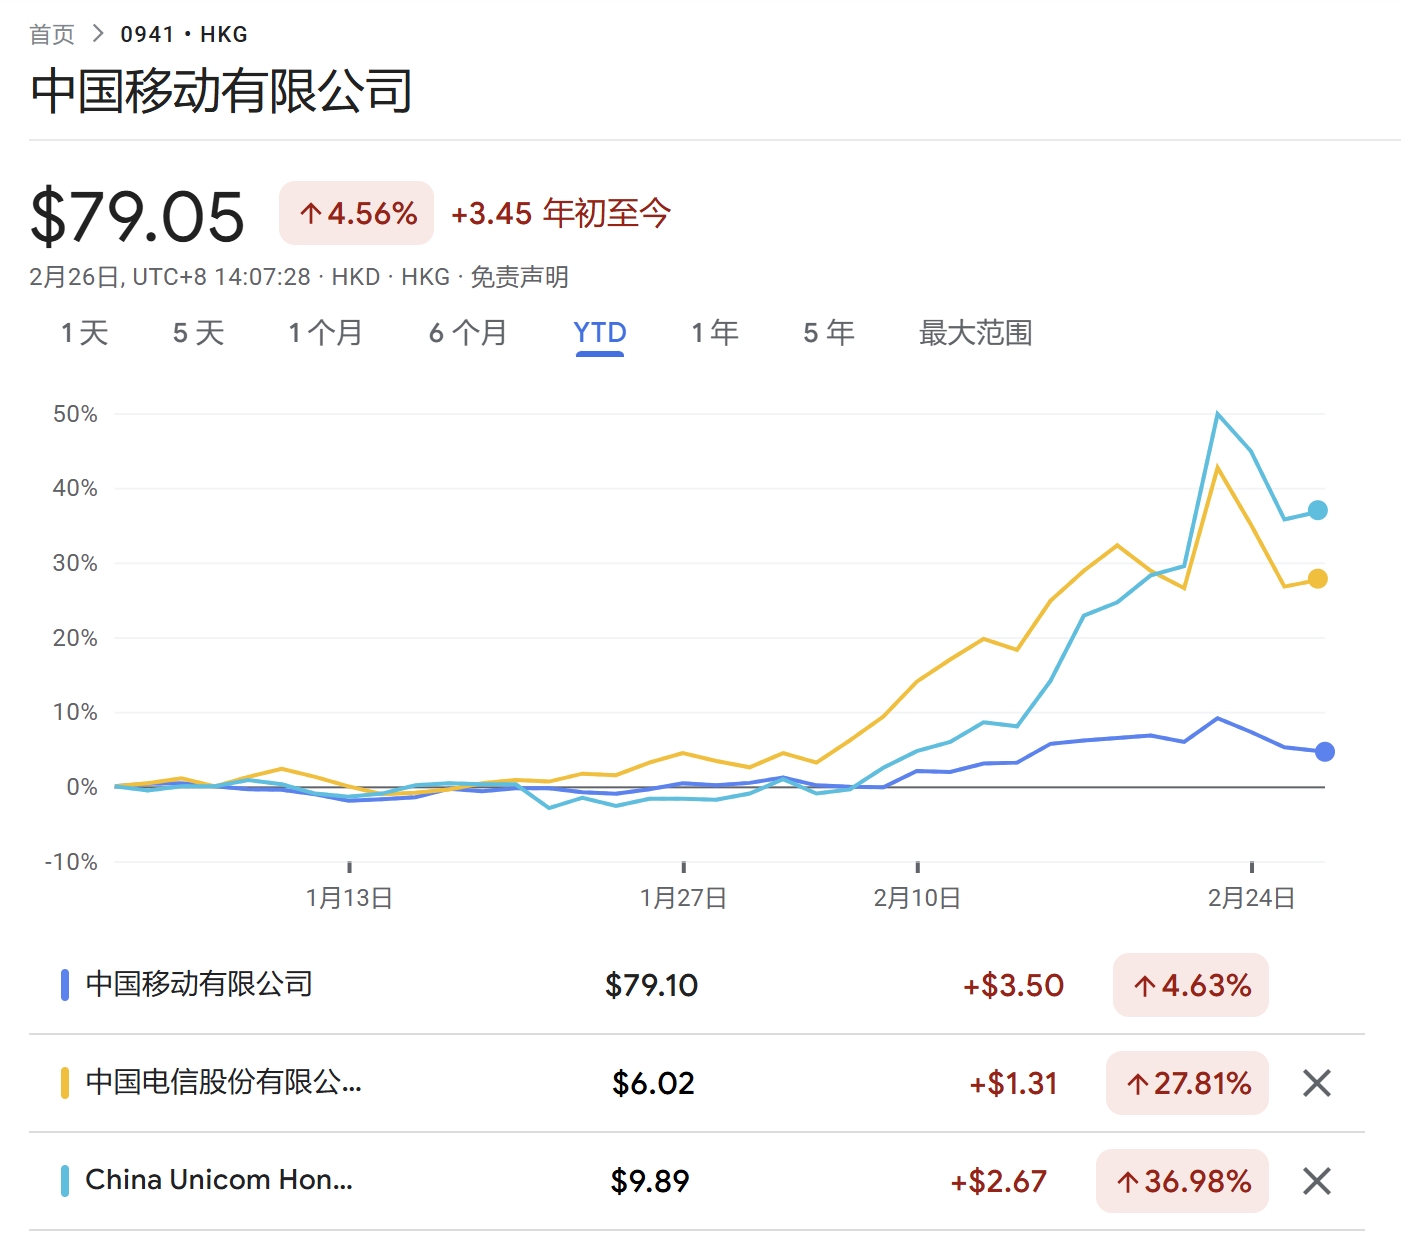Viewport: 1401px width, 1247px height.
Task: Switch chart to 1年 range
Action: click(714, 333)
